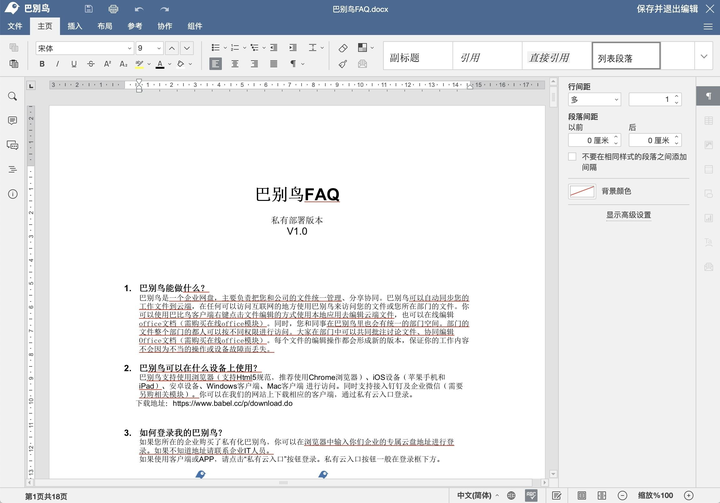Toggle underline formatting

click(73, 64)
